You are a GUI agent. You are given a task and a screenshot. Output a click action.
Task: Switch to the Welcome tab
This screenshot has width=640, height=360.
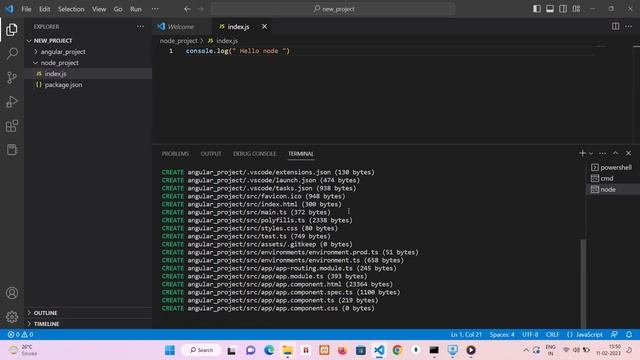[181, 27]
